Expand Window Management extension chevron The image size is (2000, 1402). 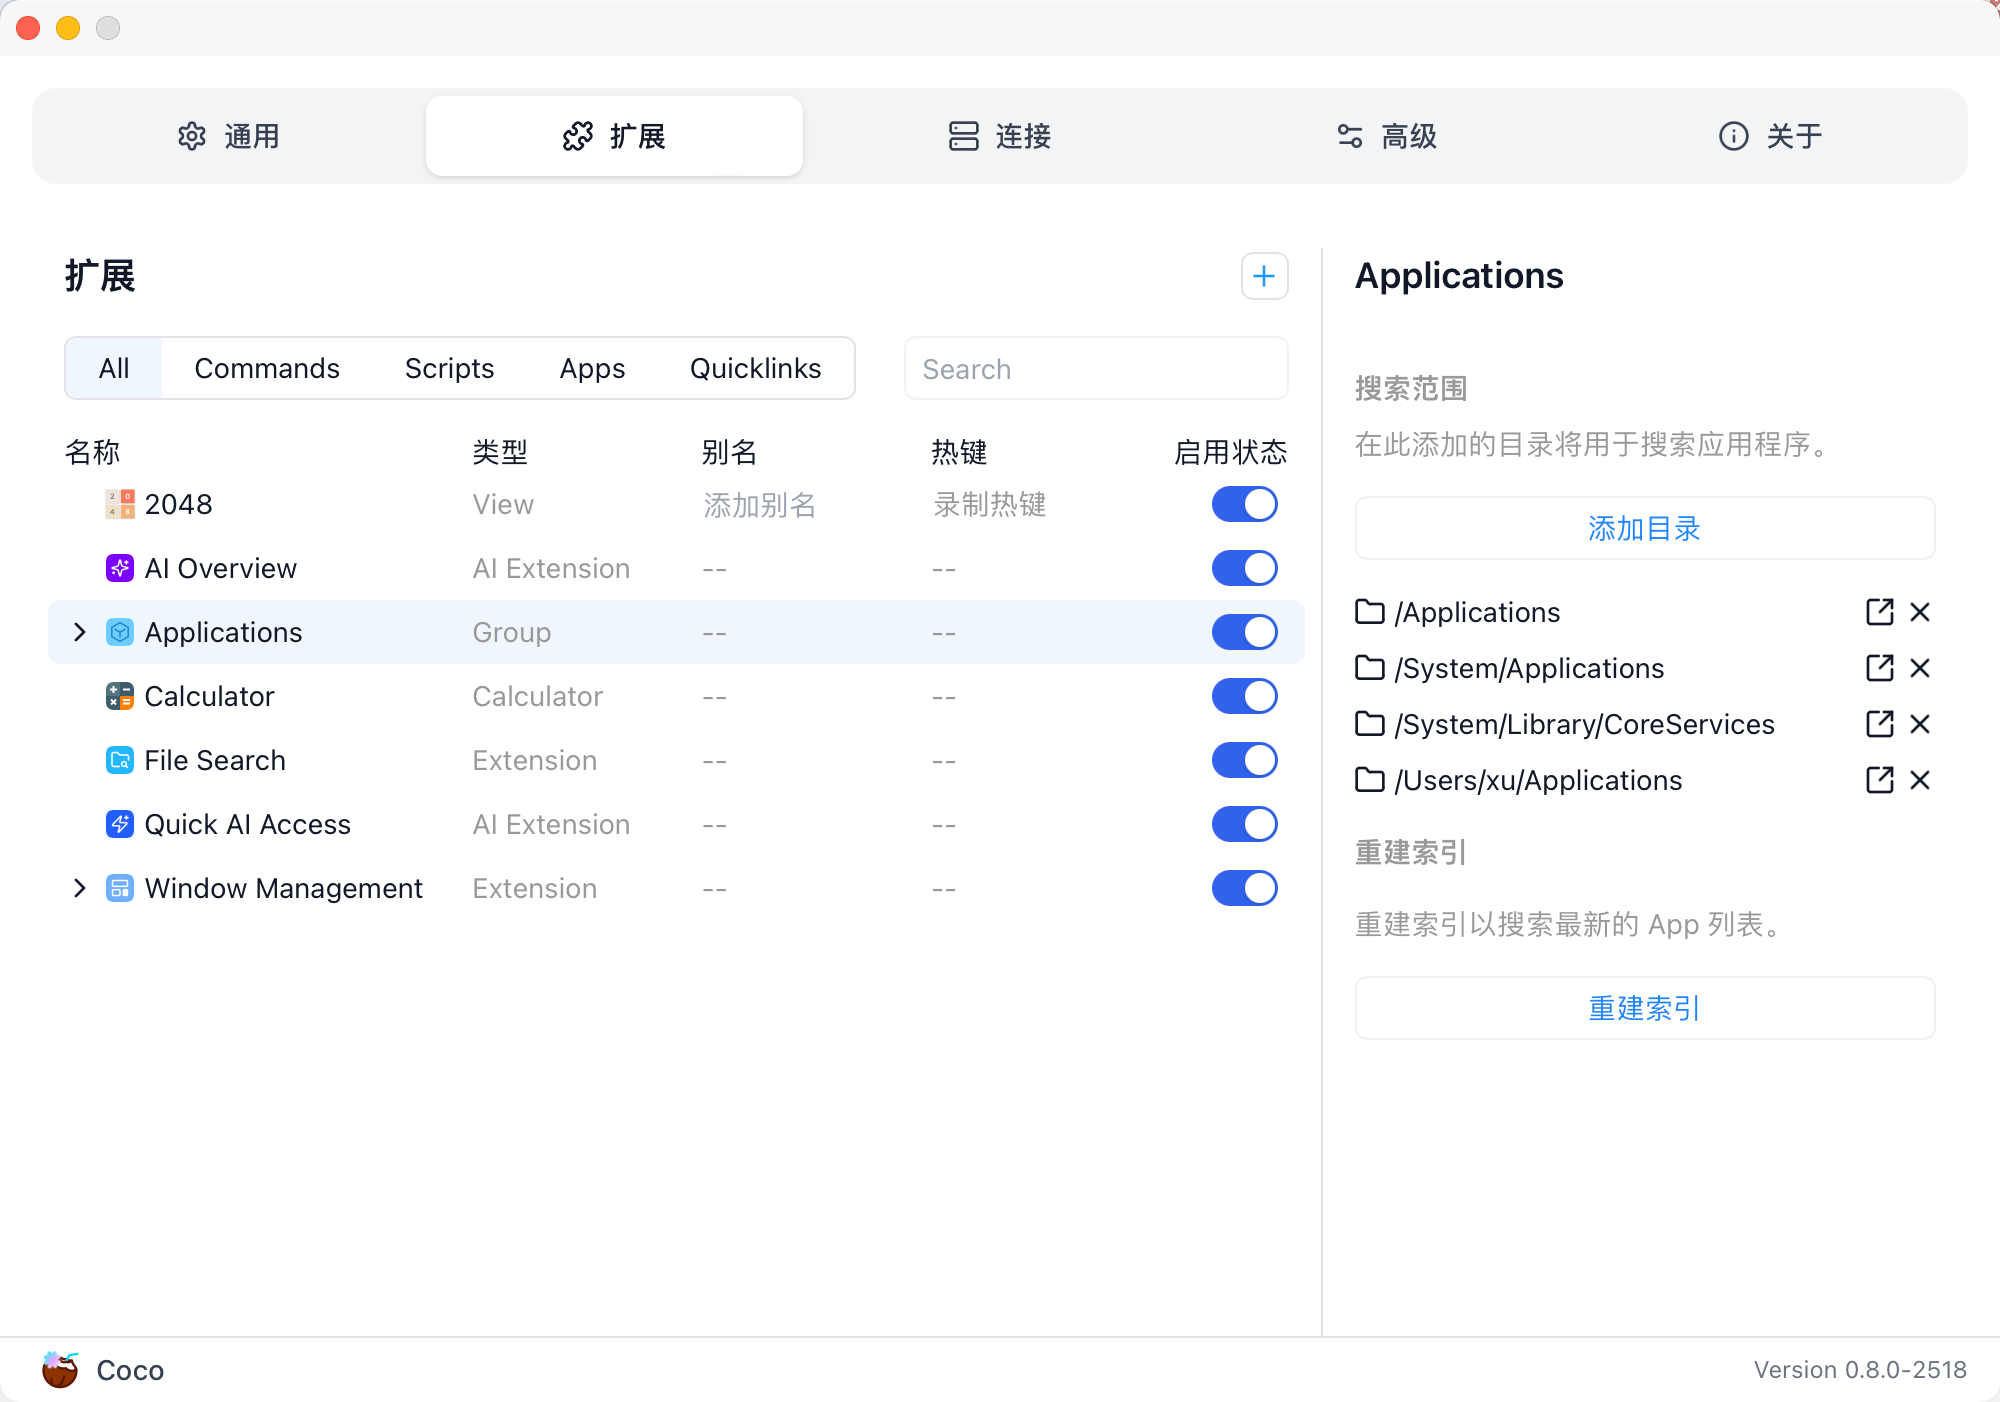point(80,888)
